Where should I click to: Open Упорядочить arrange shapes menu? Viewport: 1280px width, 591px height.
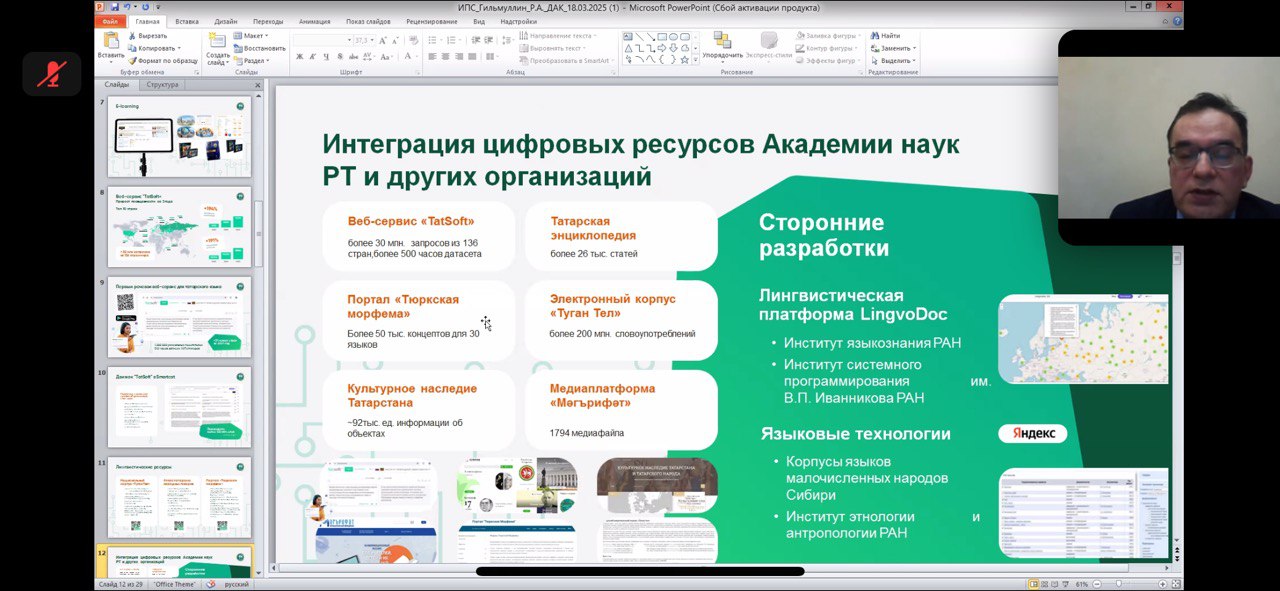pyautogui.click(x=722, y=47)
